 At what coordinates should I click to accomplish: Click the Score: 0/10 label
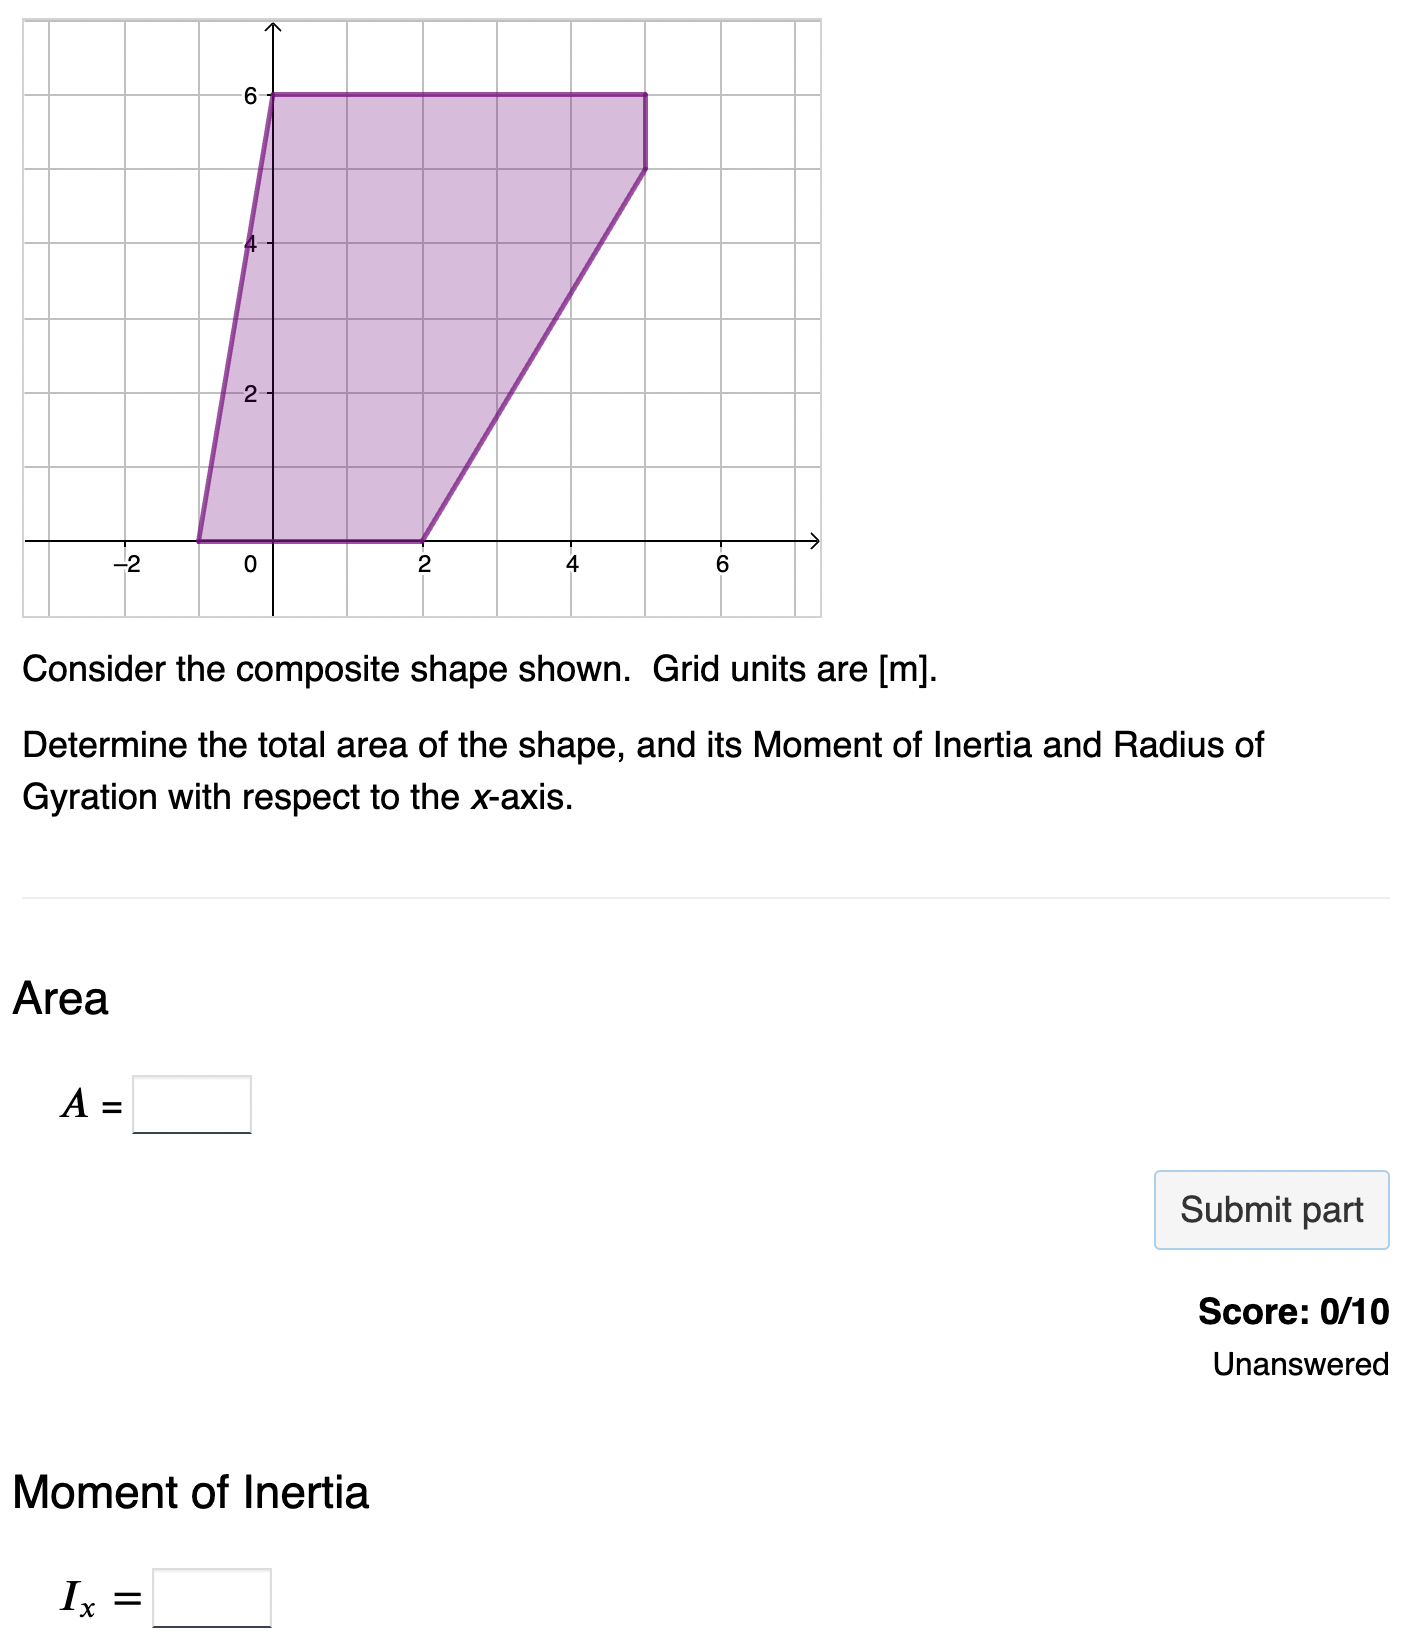click(x=1295, y=1313)
